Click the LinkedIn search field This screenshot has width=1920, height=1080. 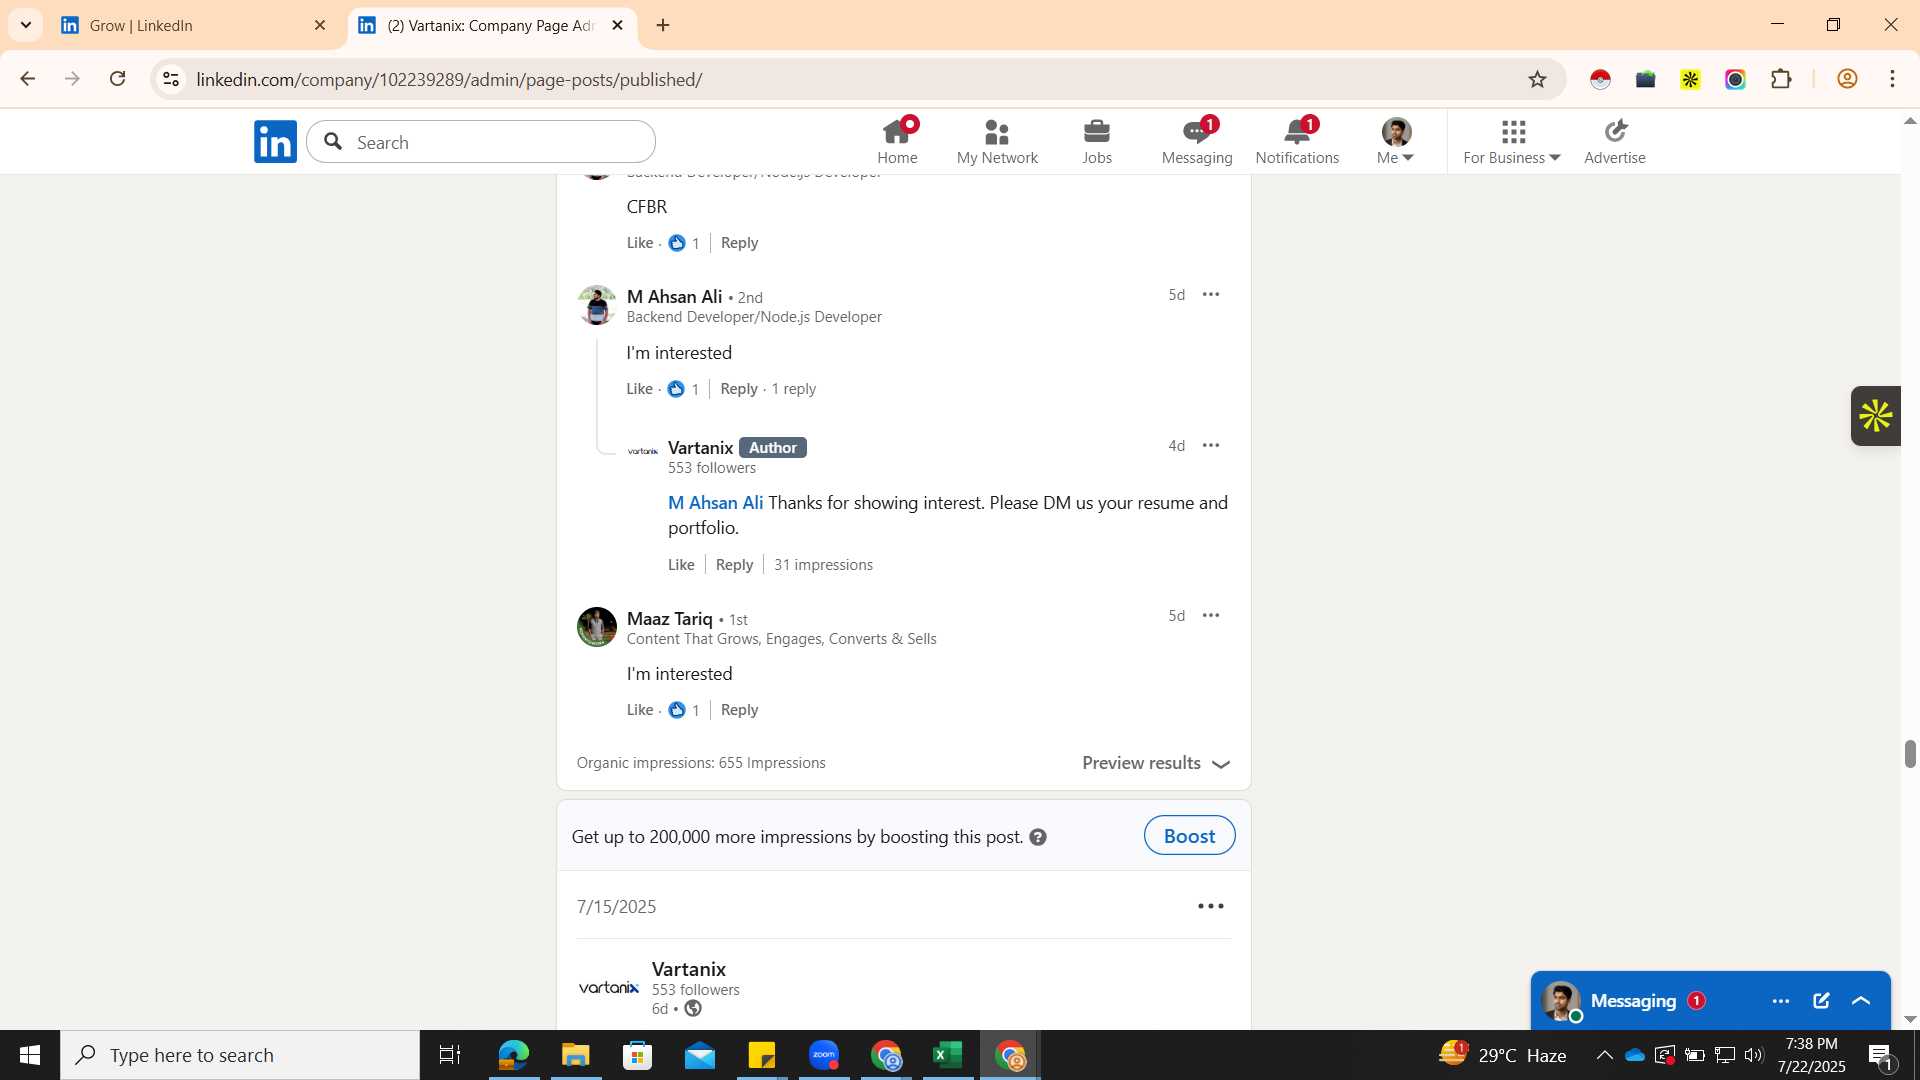(x=481, y=142)
